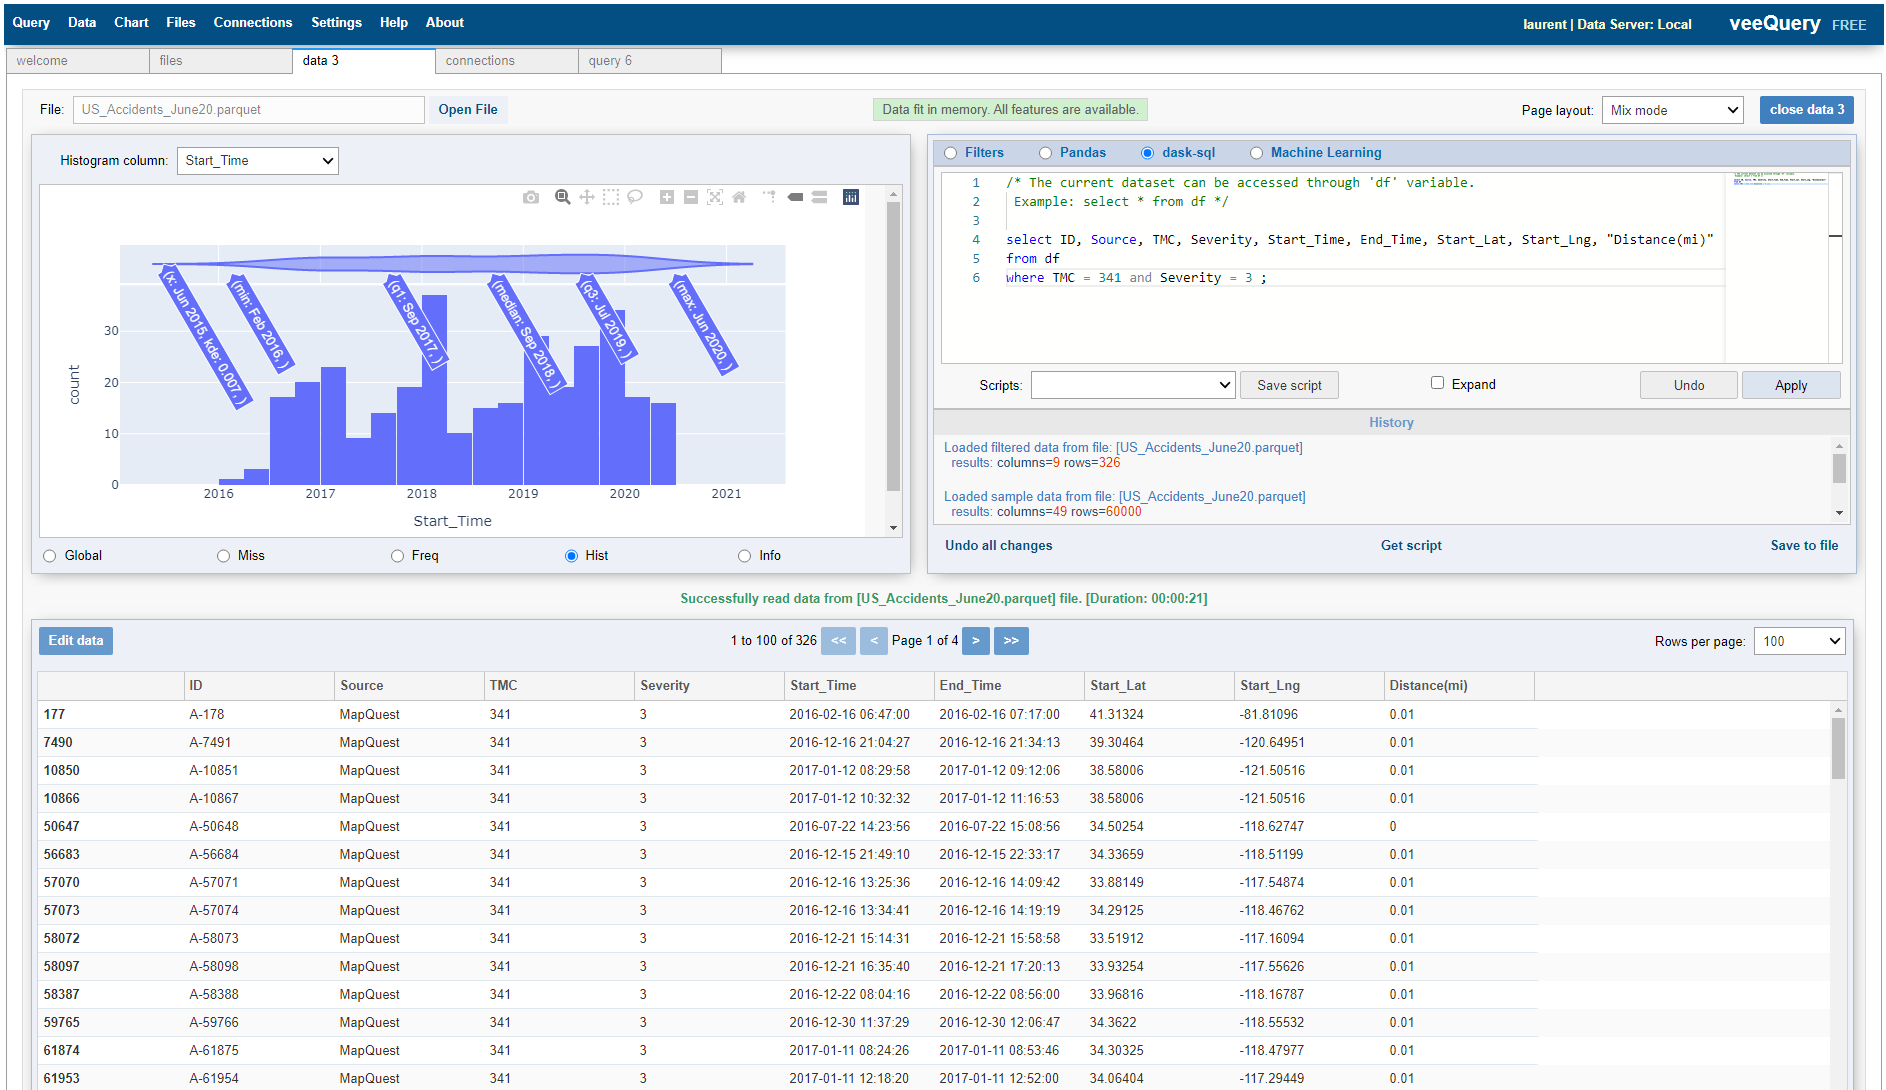Open the Connections menu

(x=252, y=22)
